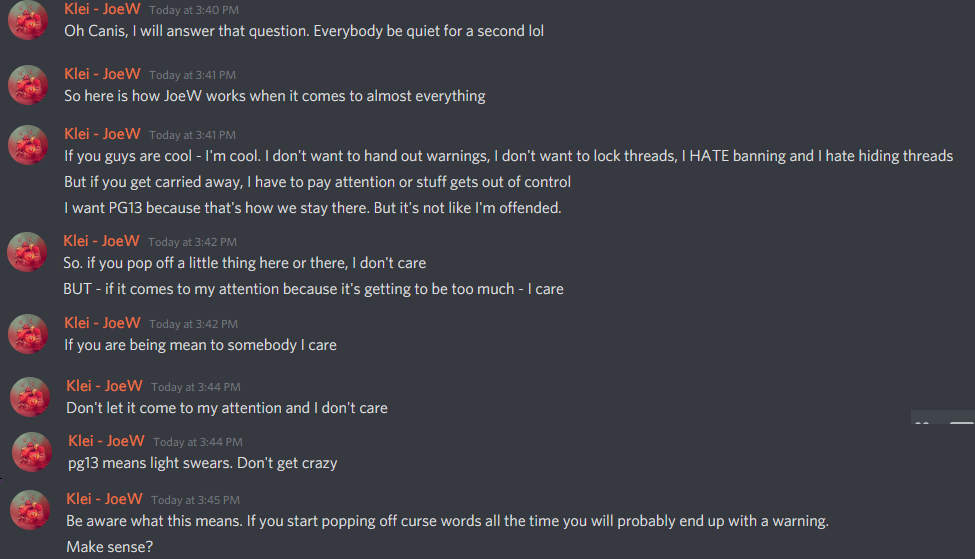The width and height of the screenshot is (975, 559).
Task: Click the "Today at 3:45 PM" timestamp
Action: click(195, 500)
